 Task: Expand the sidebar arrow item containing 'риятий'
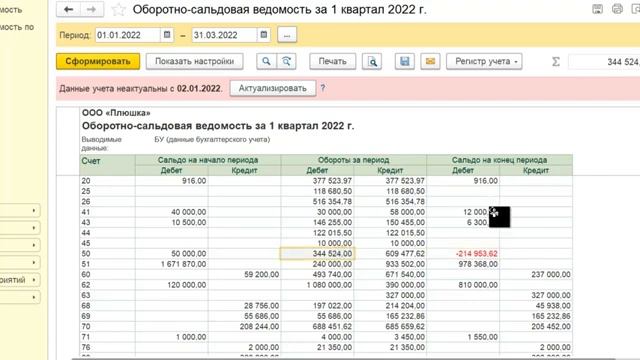tap(20, 280)
